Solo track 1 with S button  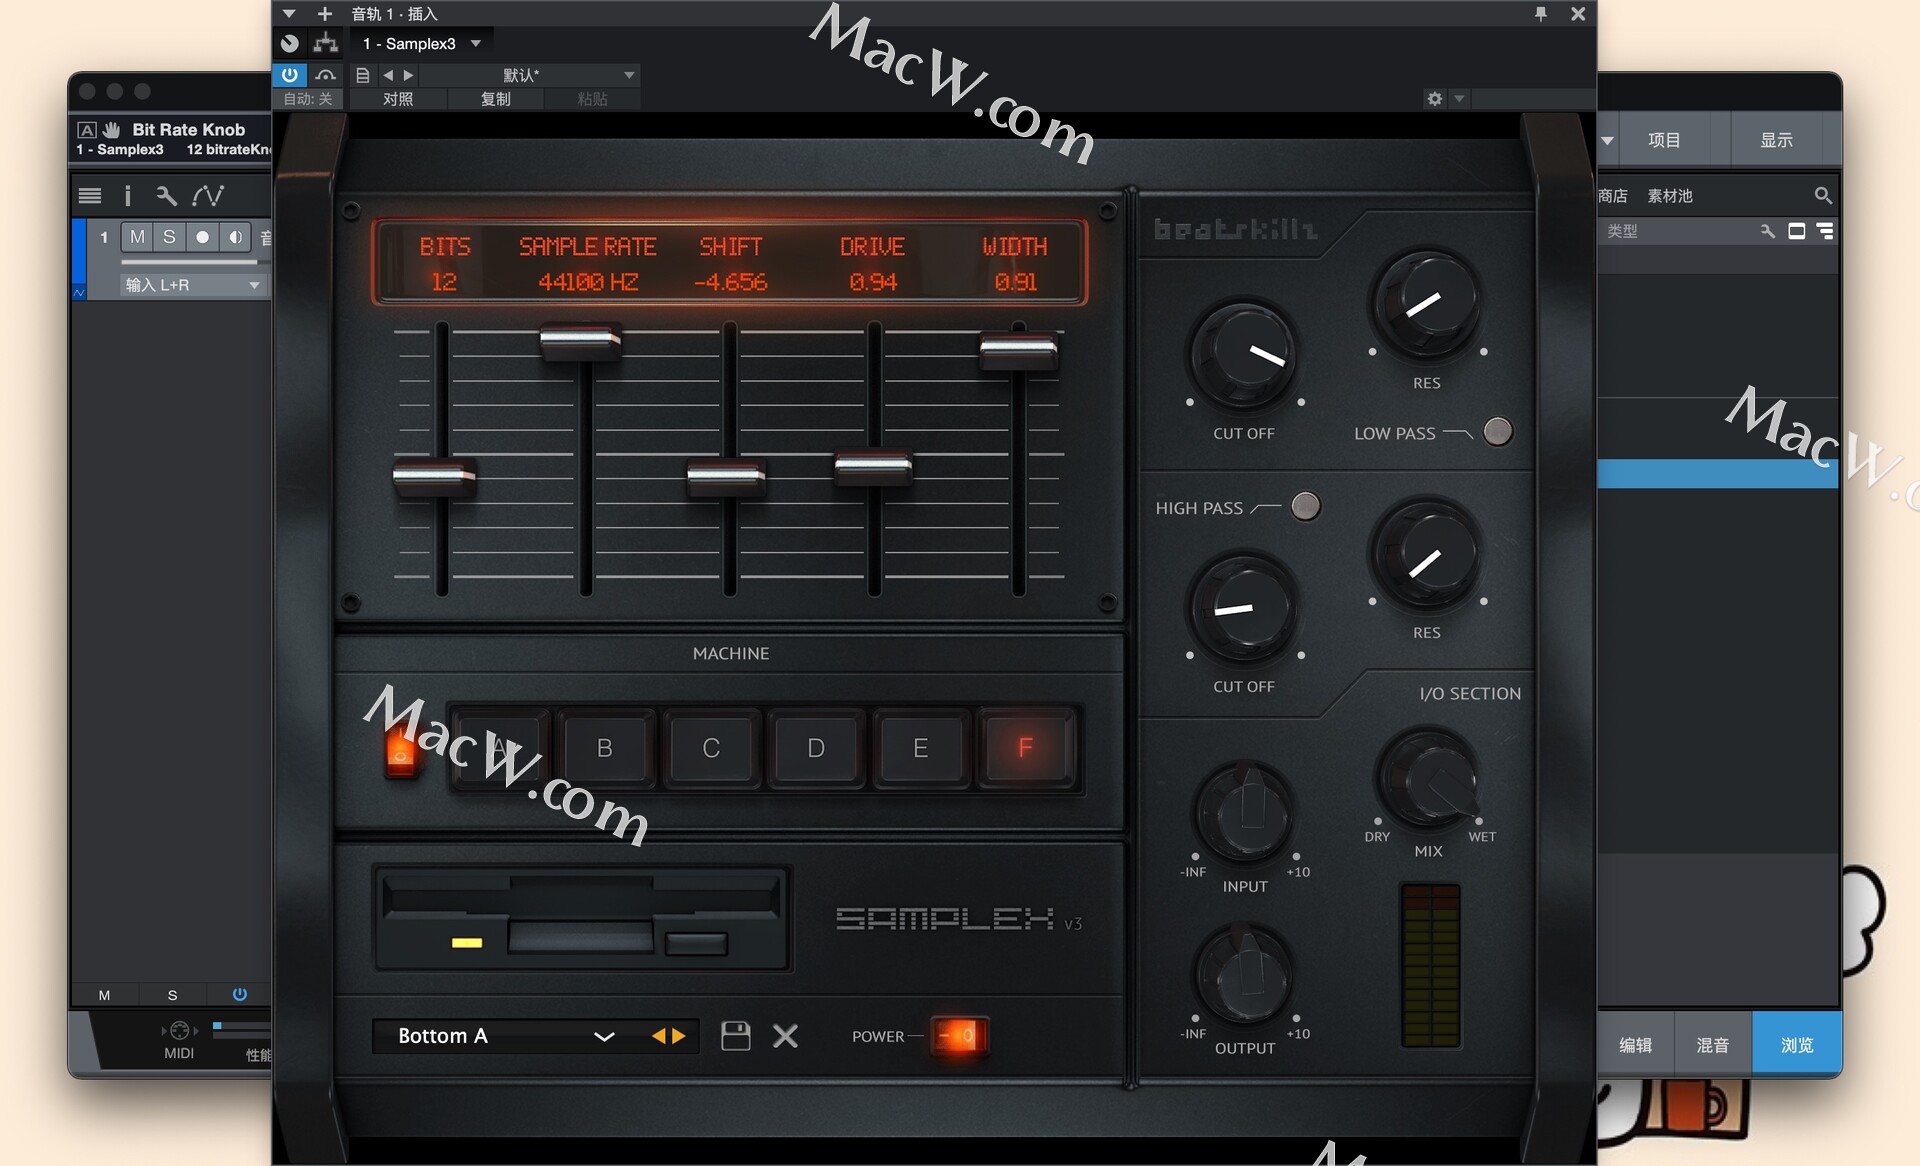pos(169,237)
